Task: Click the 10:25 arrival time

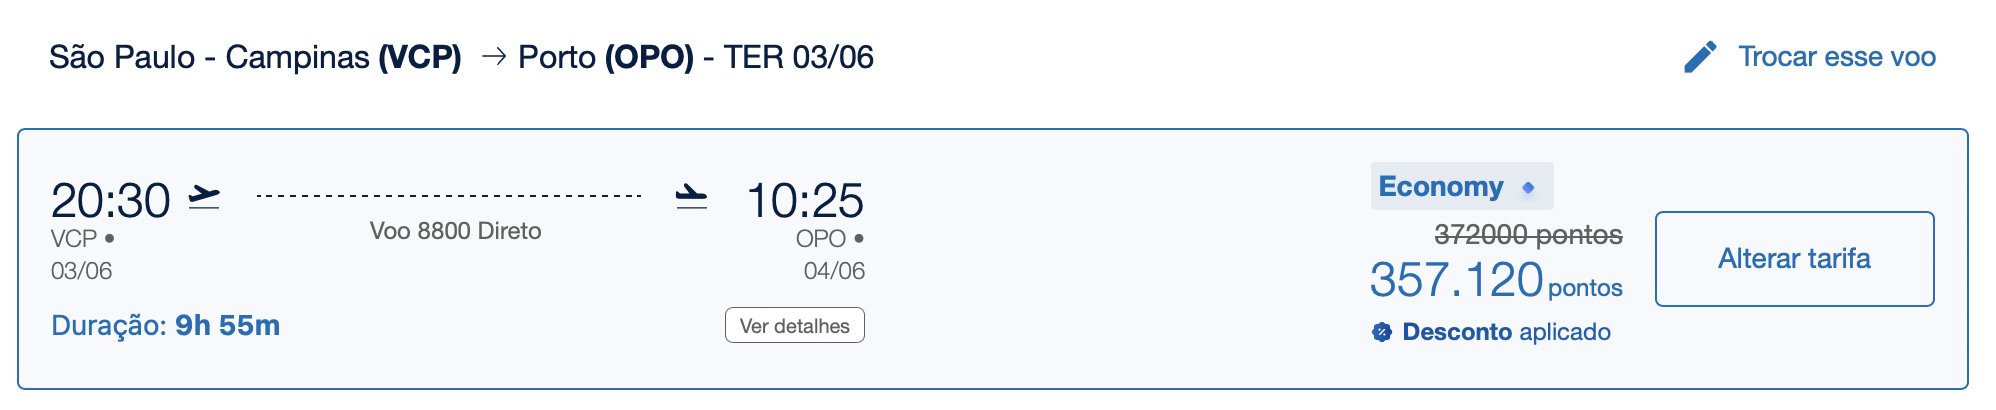Action: [x=805, y=201]
